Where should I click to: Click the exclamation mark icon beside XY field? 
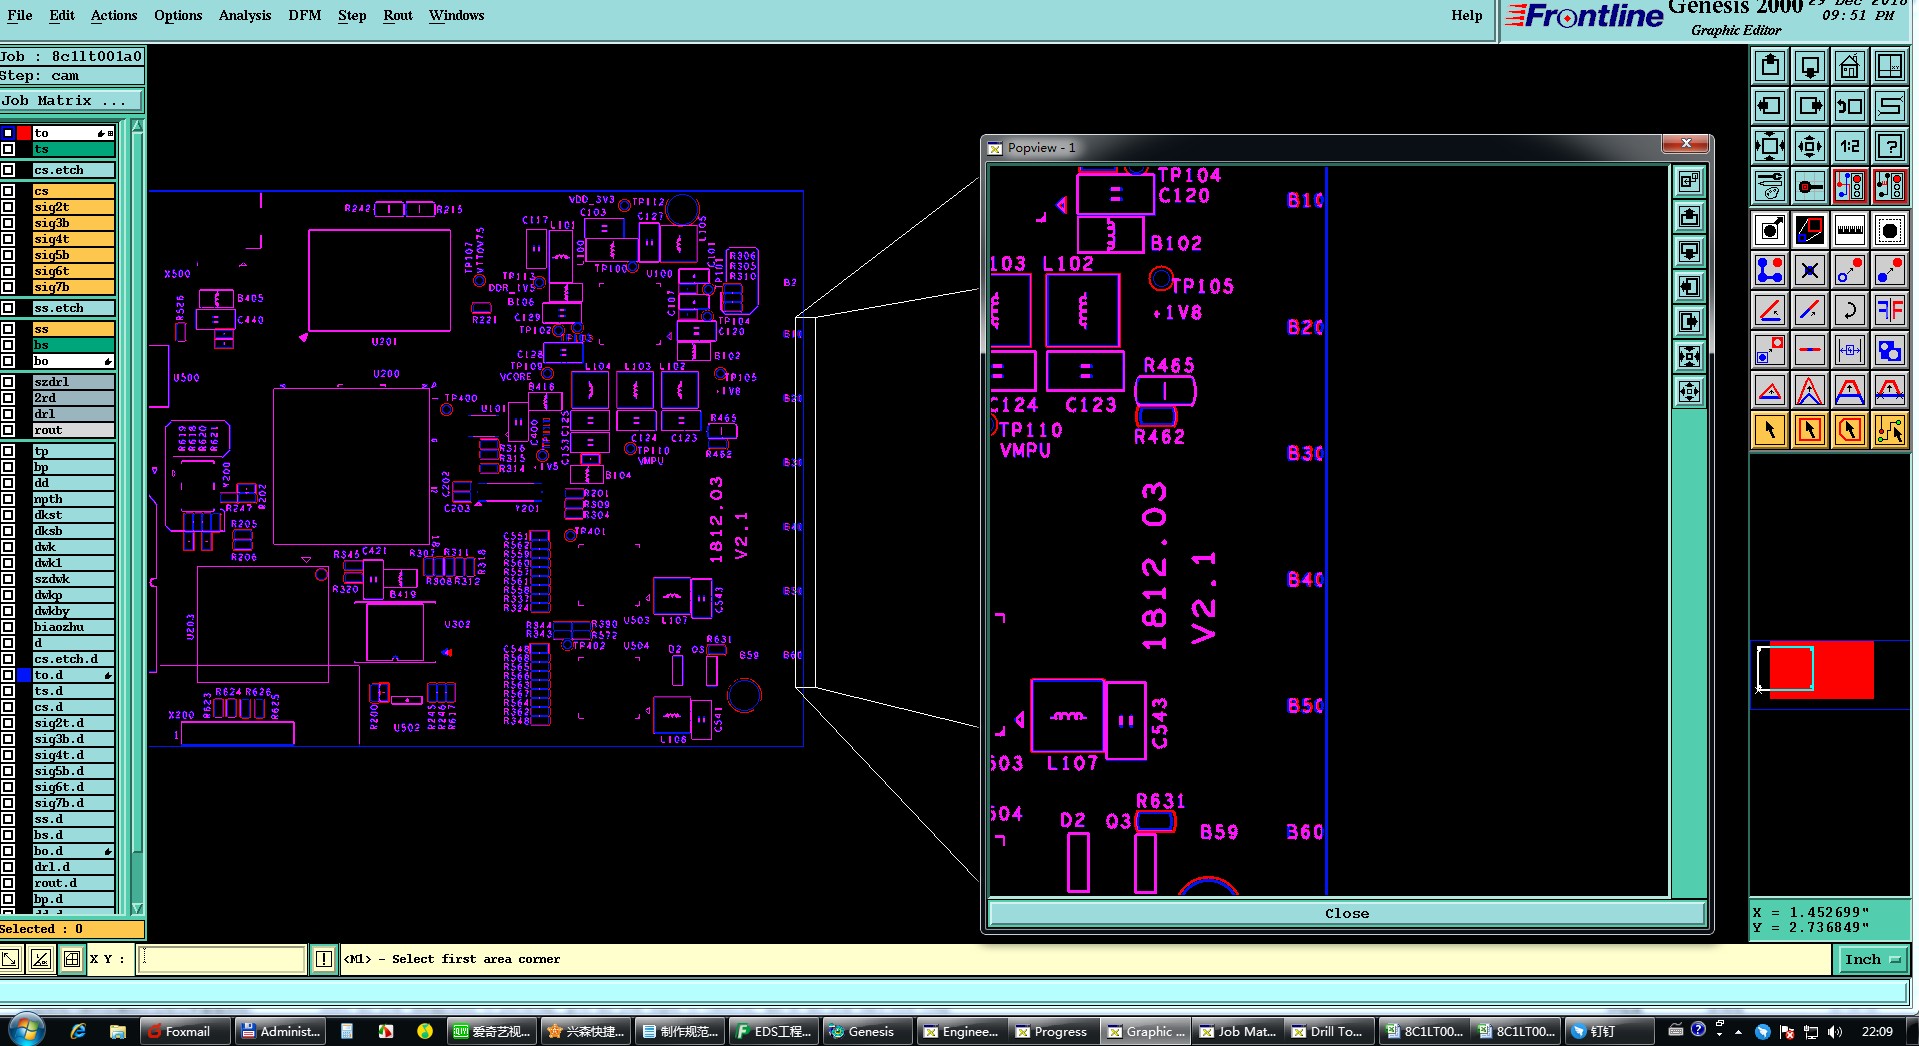tap(324, 959)
